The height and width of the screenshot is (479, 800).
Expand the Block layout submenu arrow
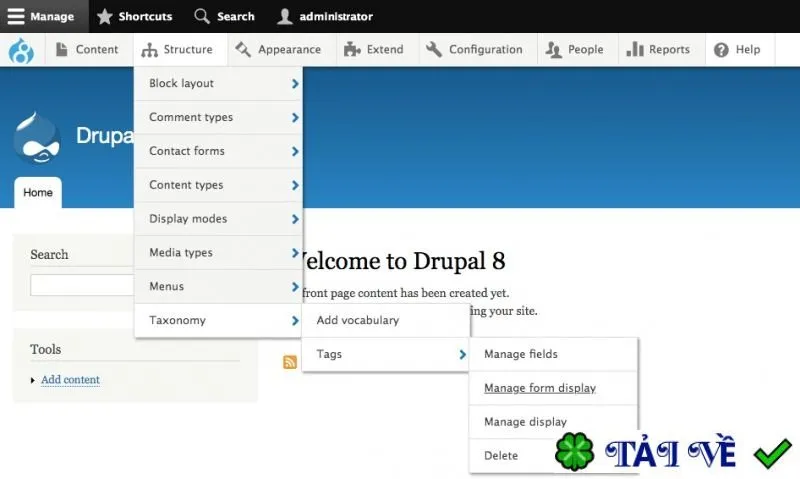(x=295, y=84)
